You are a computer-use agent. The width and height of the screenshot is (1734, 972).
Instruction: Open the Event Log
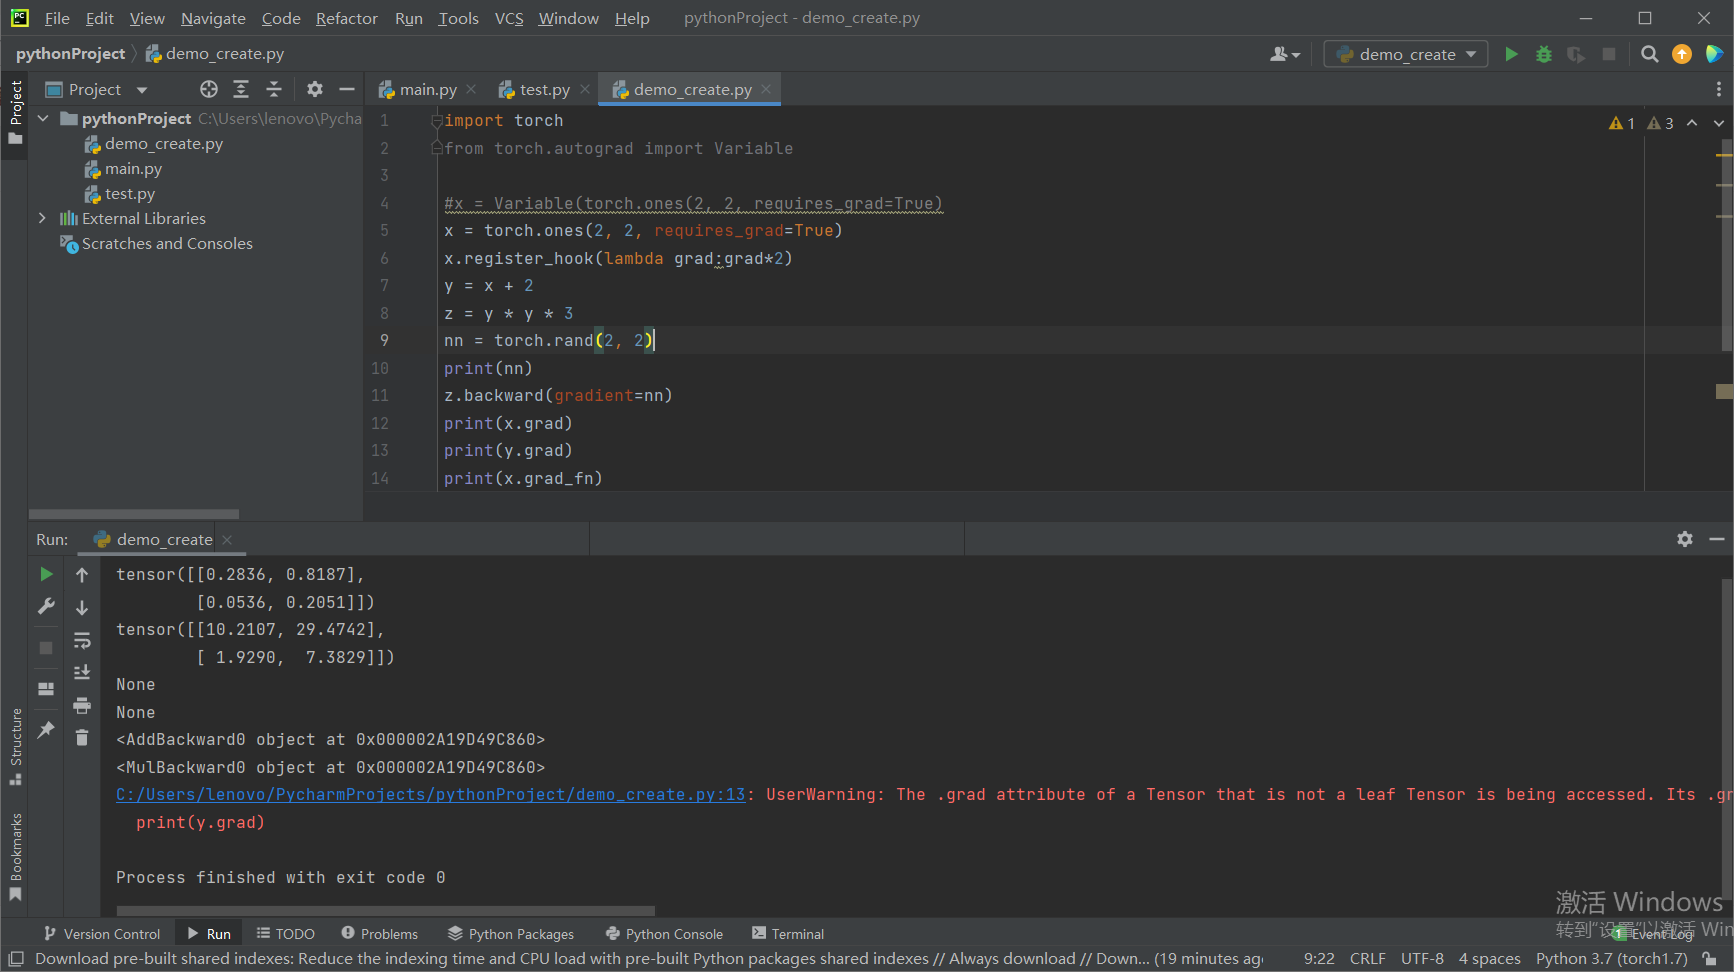point(1654,934)
